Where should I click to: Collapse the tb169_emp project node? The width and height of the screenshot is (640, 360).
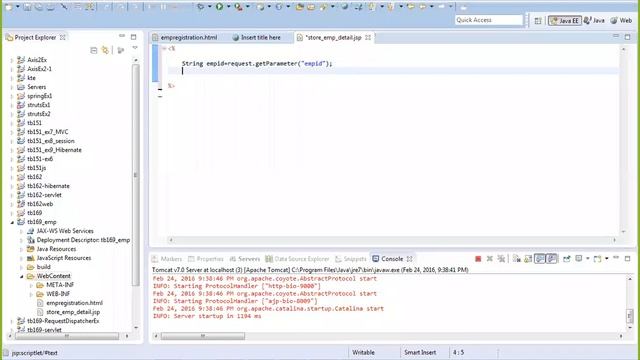(x=12, y=222)
